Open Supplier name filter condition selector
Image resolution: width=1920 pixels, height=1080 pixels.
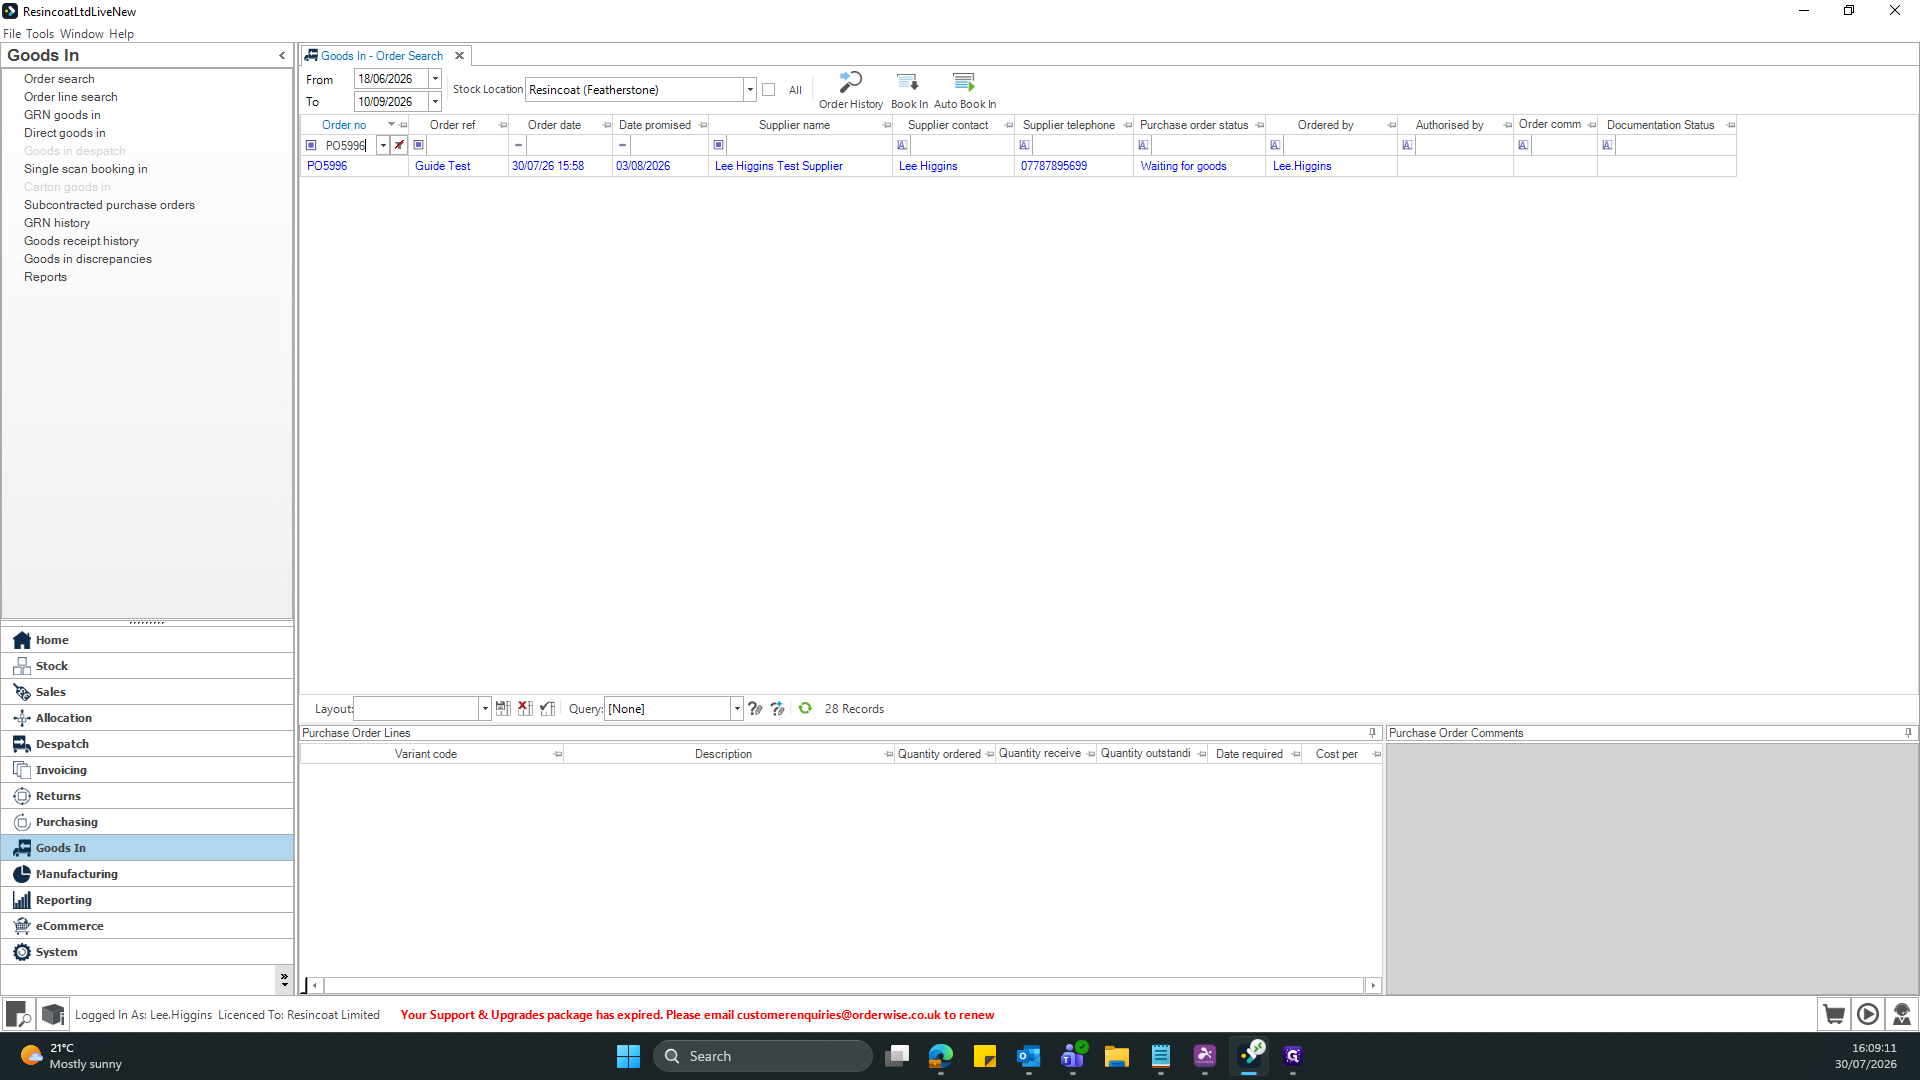click(718, 145)
